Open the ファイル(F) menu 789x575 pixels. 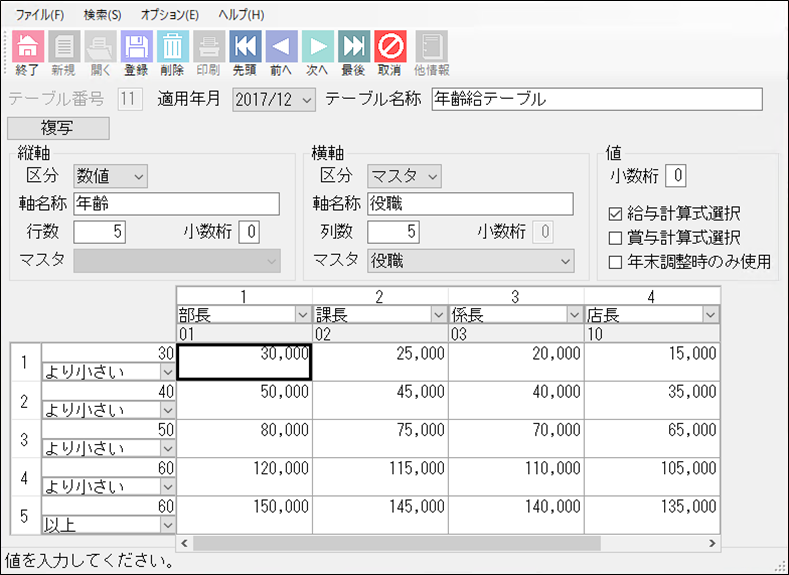pyautogui.click(x=40, y=15)
